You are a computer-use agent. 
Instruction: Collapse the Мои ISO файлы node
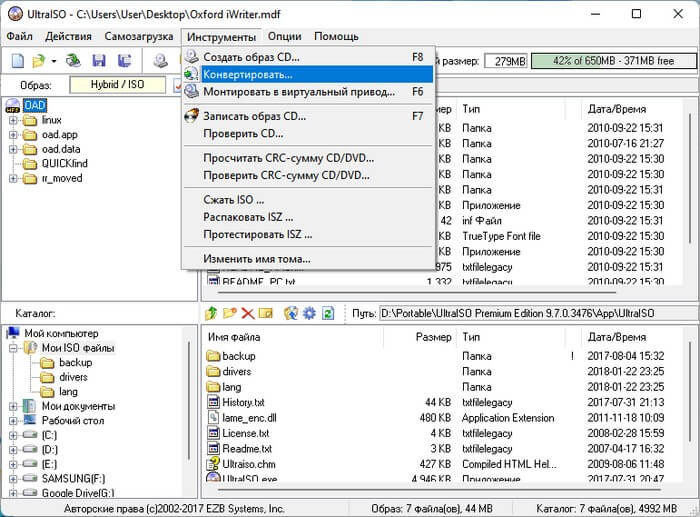[x=13, y=348]
